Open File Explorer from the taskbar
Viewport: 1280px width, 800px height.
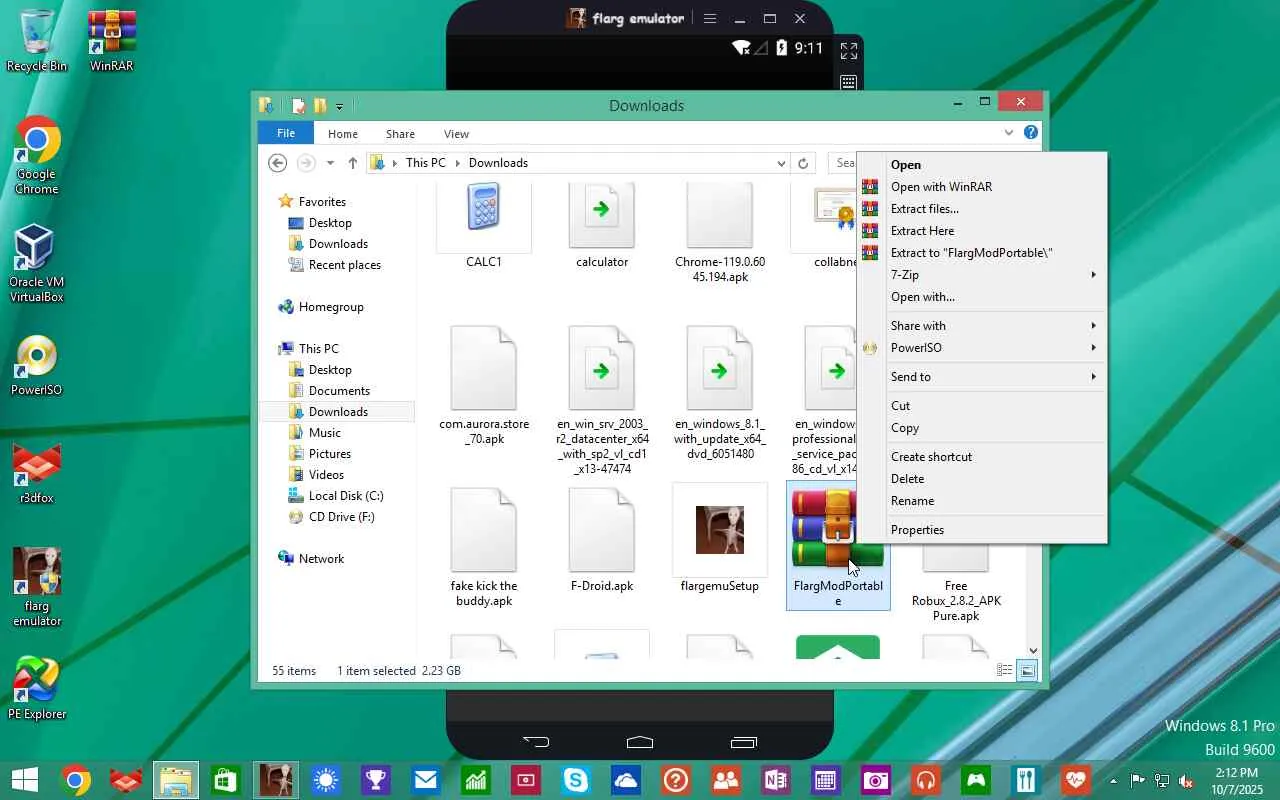click(176, 780)
